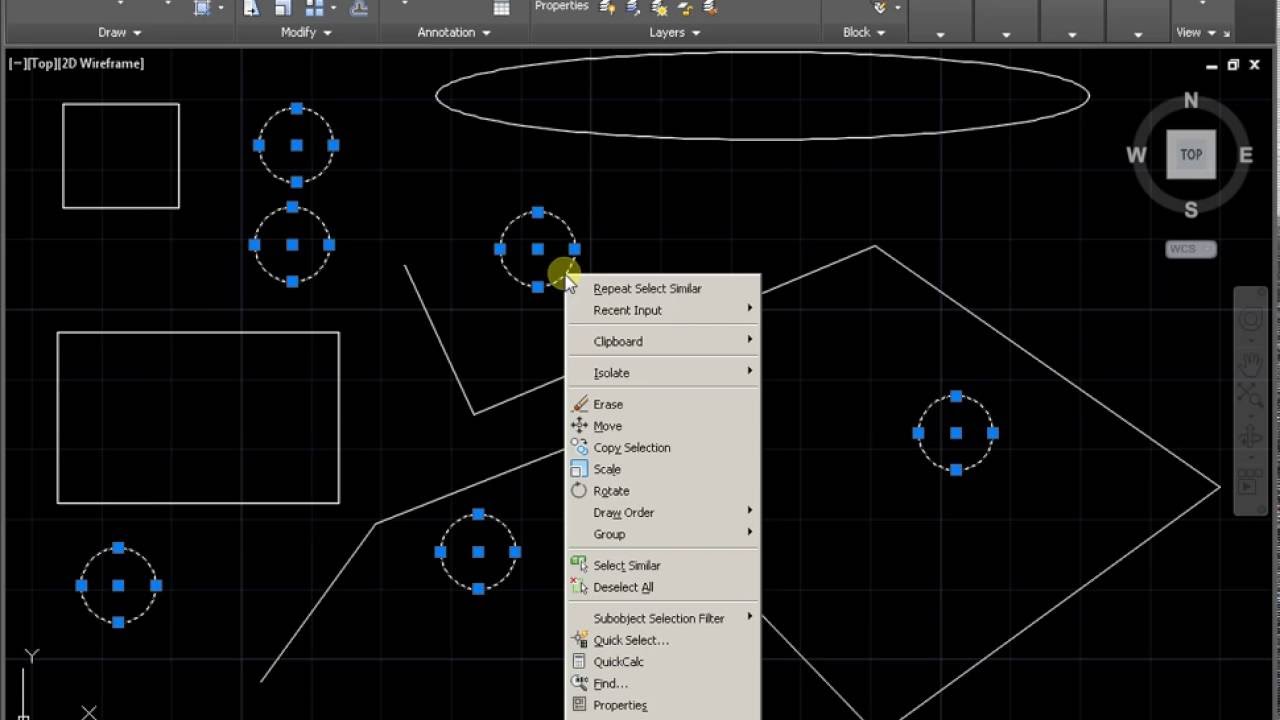Select Rotate in the context menu
This screenshot has height=720, width=1280.
click(664, 491)
